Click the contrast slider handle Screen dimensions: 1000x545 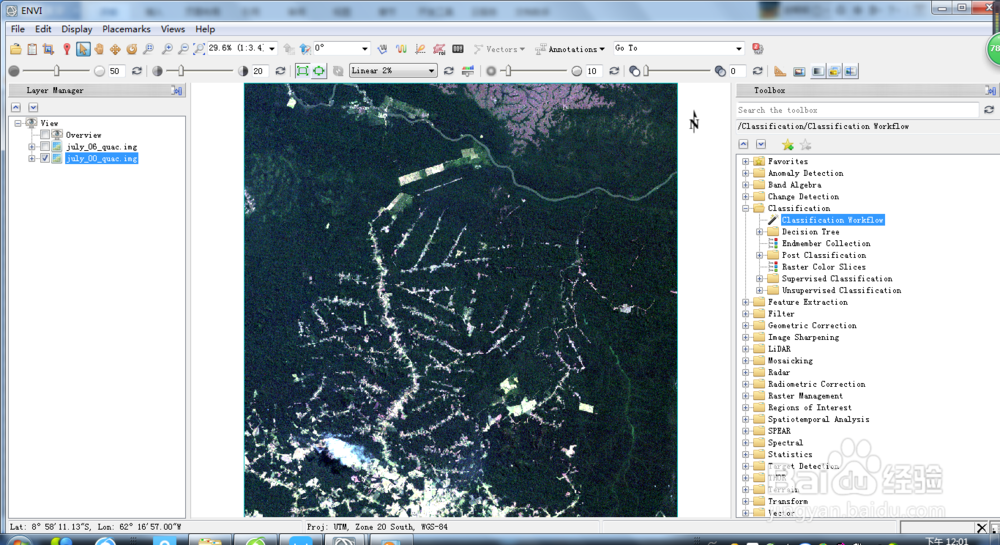point(181,71)
